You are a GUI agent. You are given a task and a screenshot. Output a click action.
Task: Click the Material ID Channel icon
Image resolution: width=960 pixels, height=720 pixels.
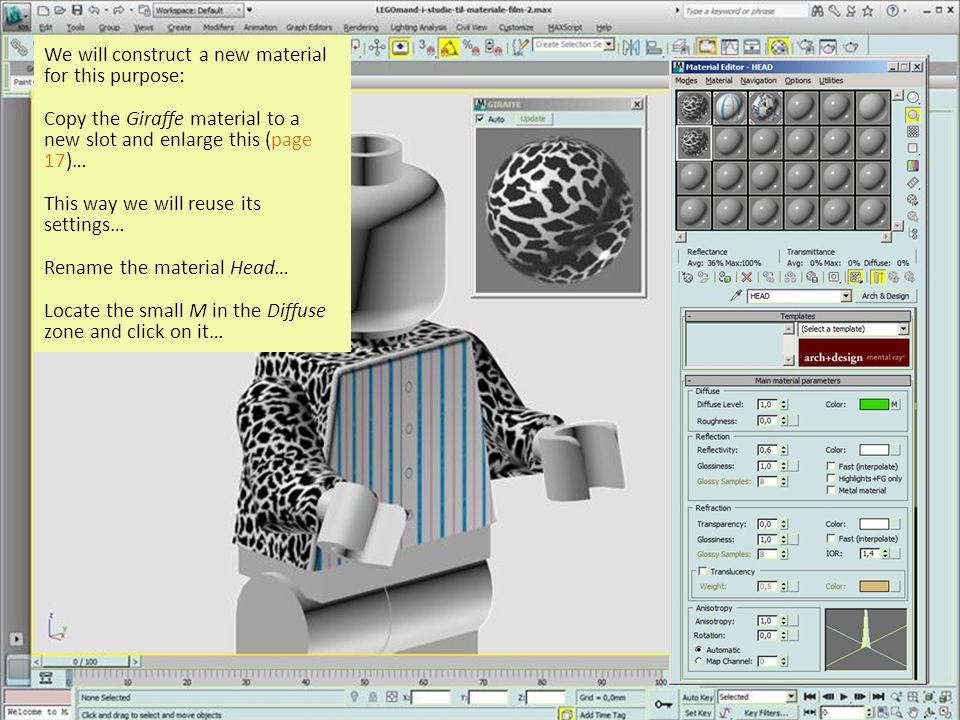(834, 277)
